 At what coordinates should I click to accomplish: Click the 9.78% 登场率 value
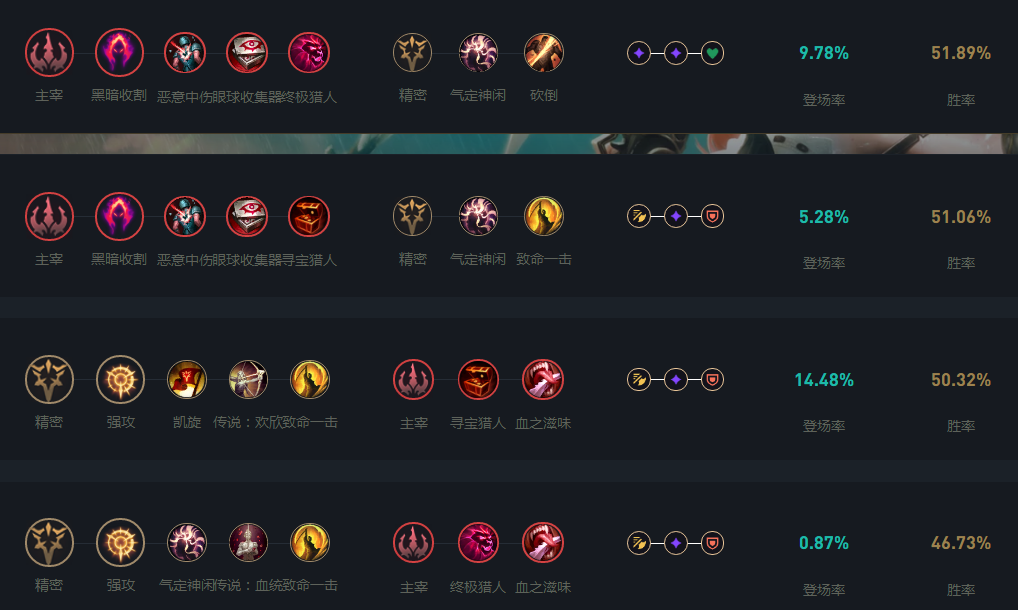(824, 53)
